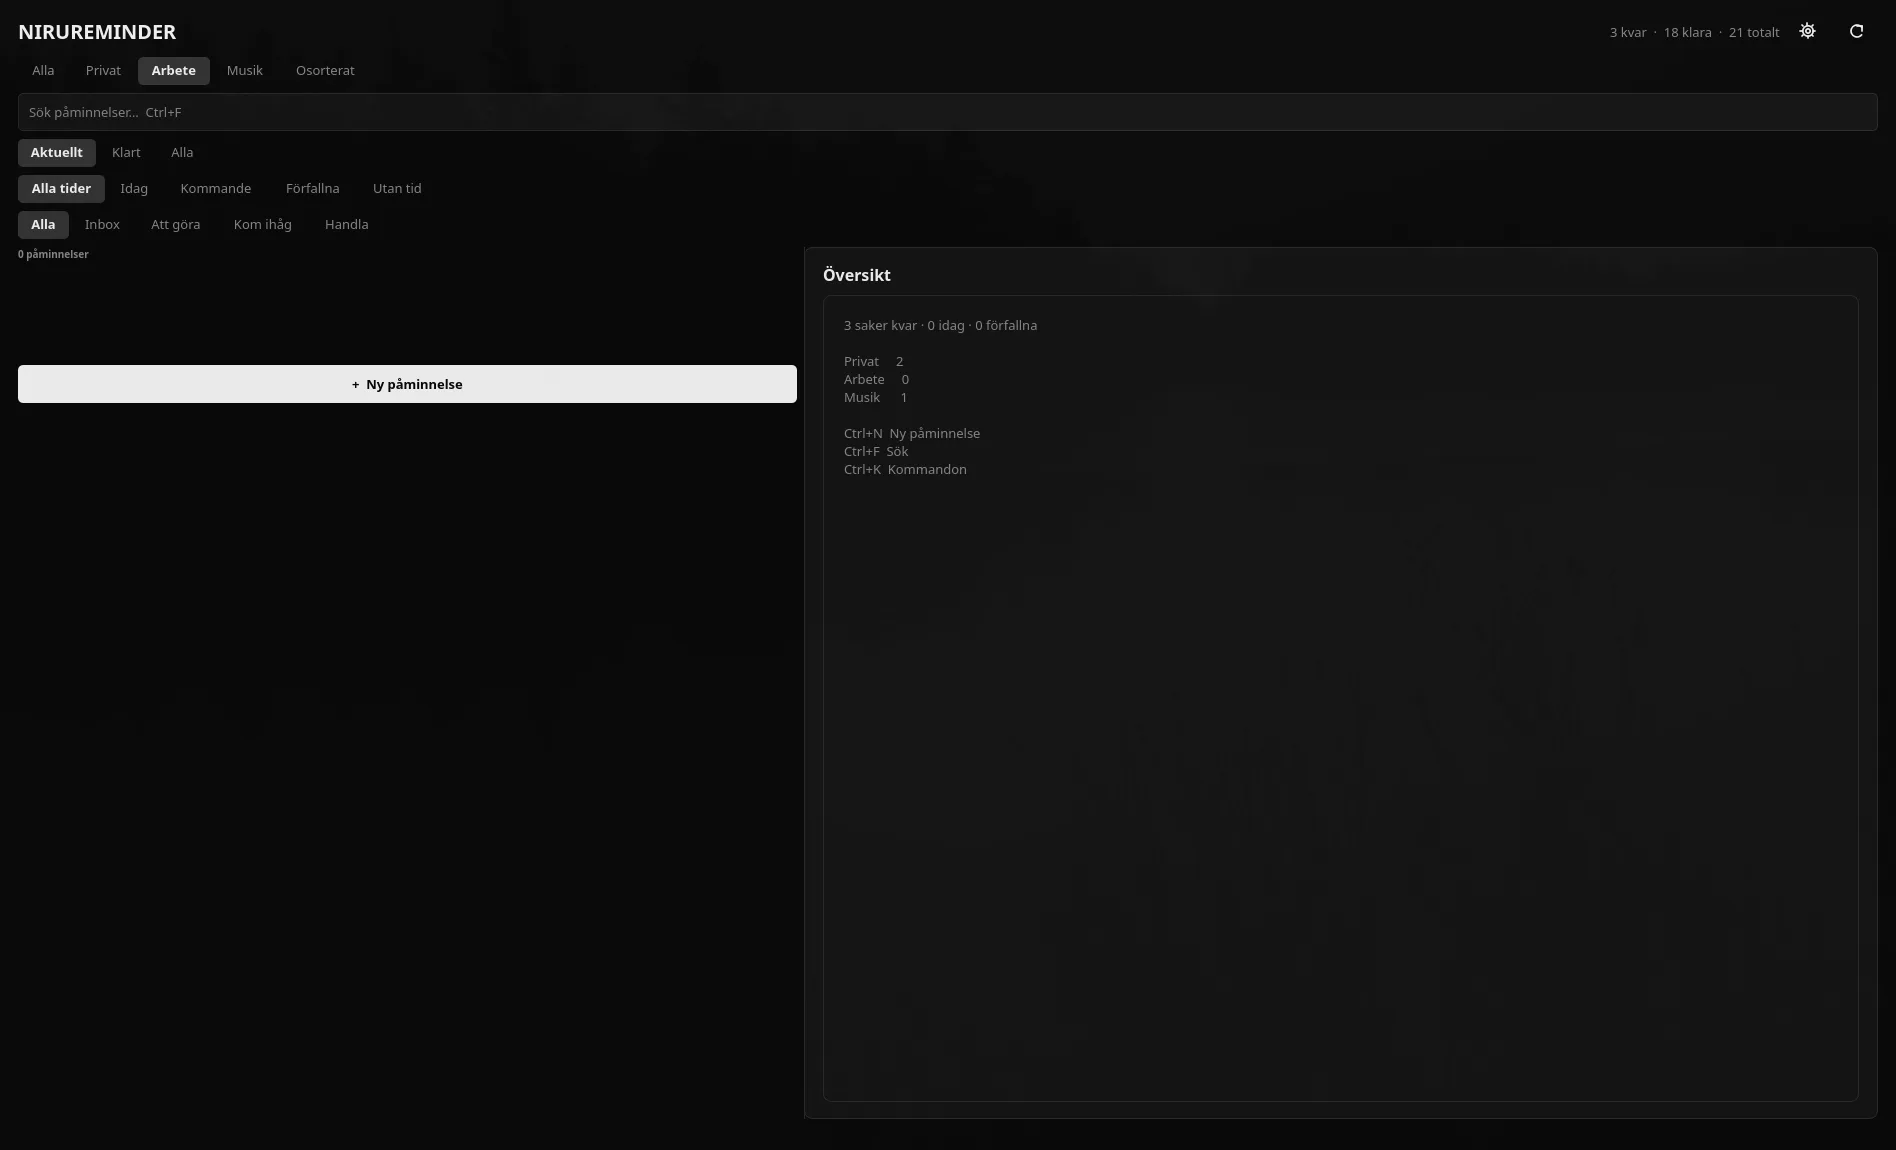This screenshot has width=1896, height=1150.
Task: Click the Översikt panel heading
Action: 857,275
